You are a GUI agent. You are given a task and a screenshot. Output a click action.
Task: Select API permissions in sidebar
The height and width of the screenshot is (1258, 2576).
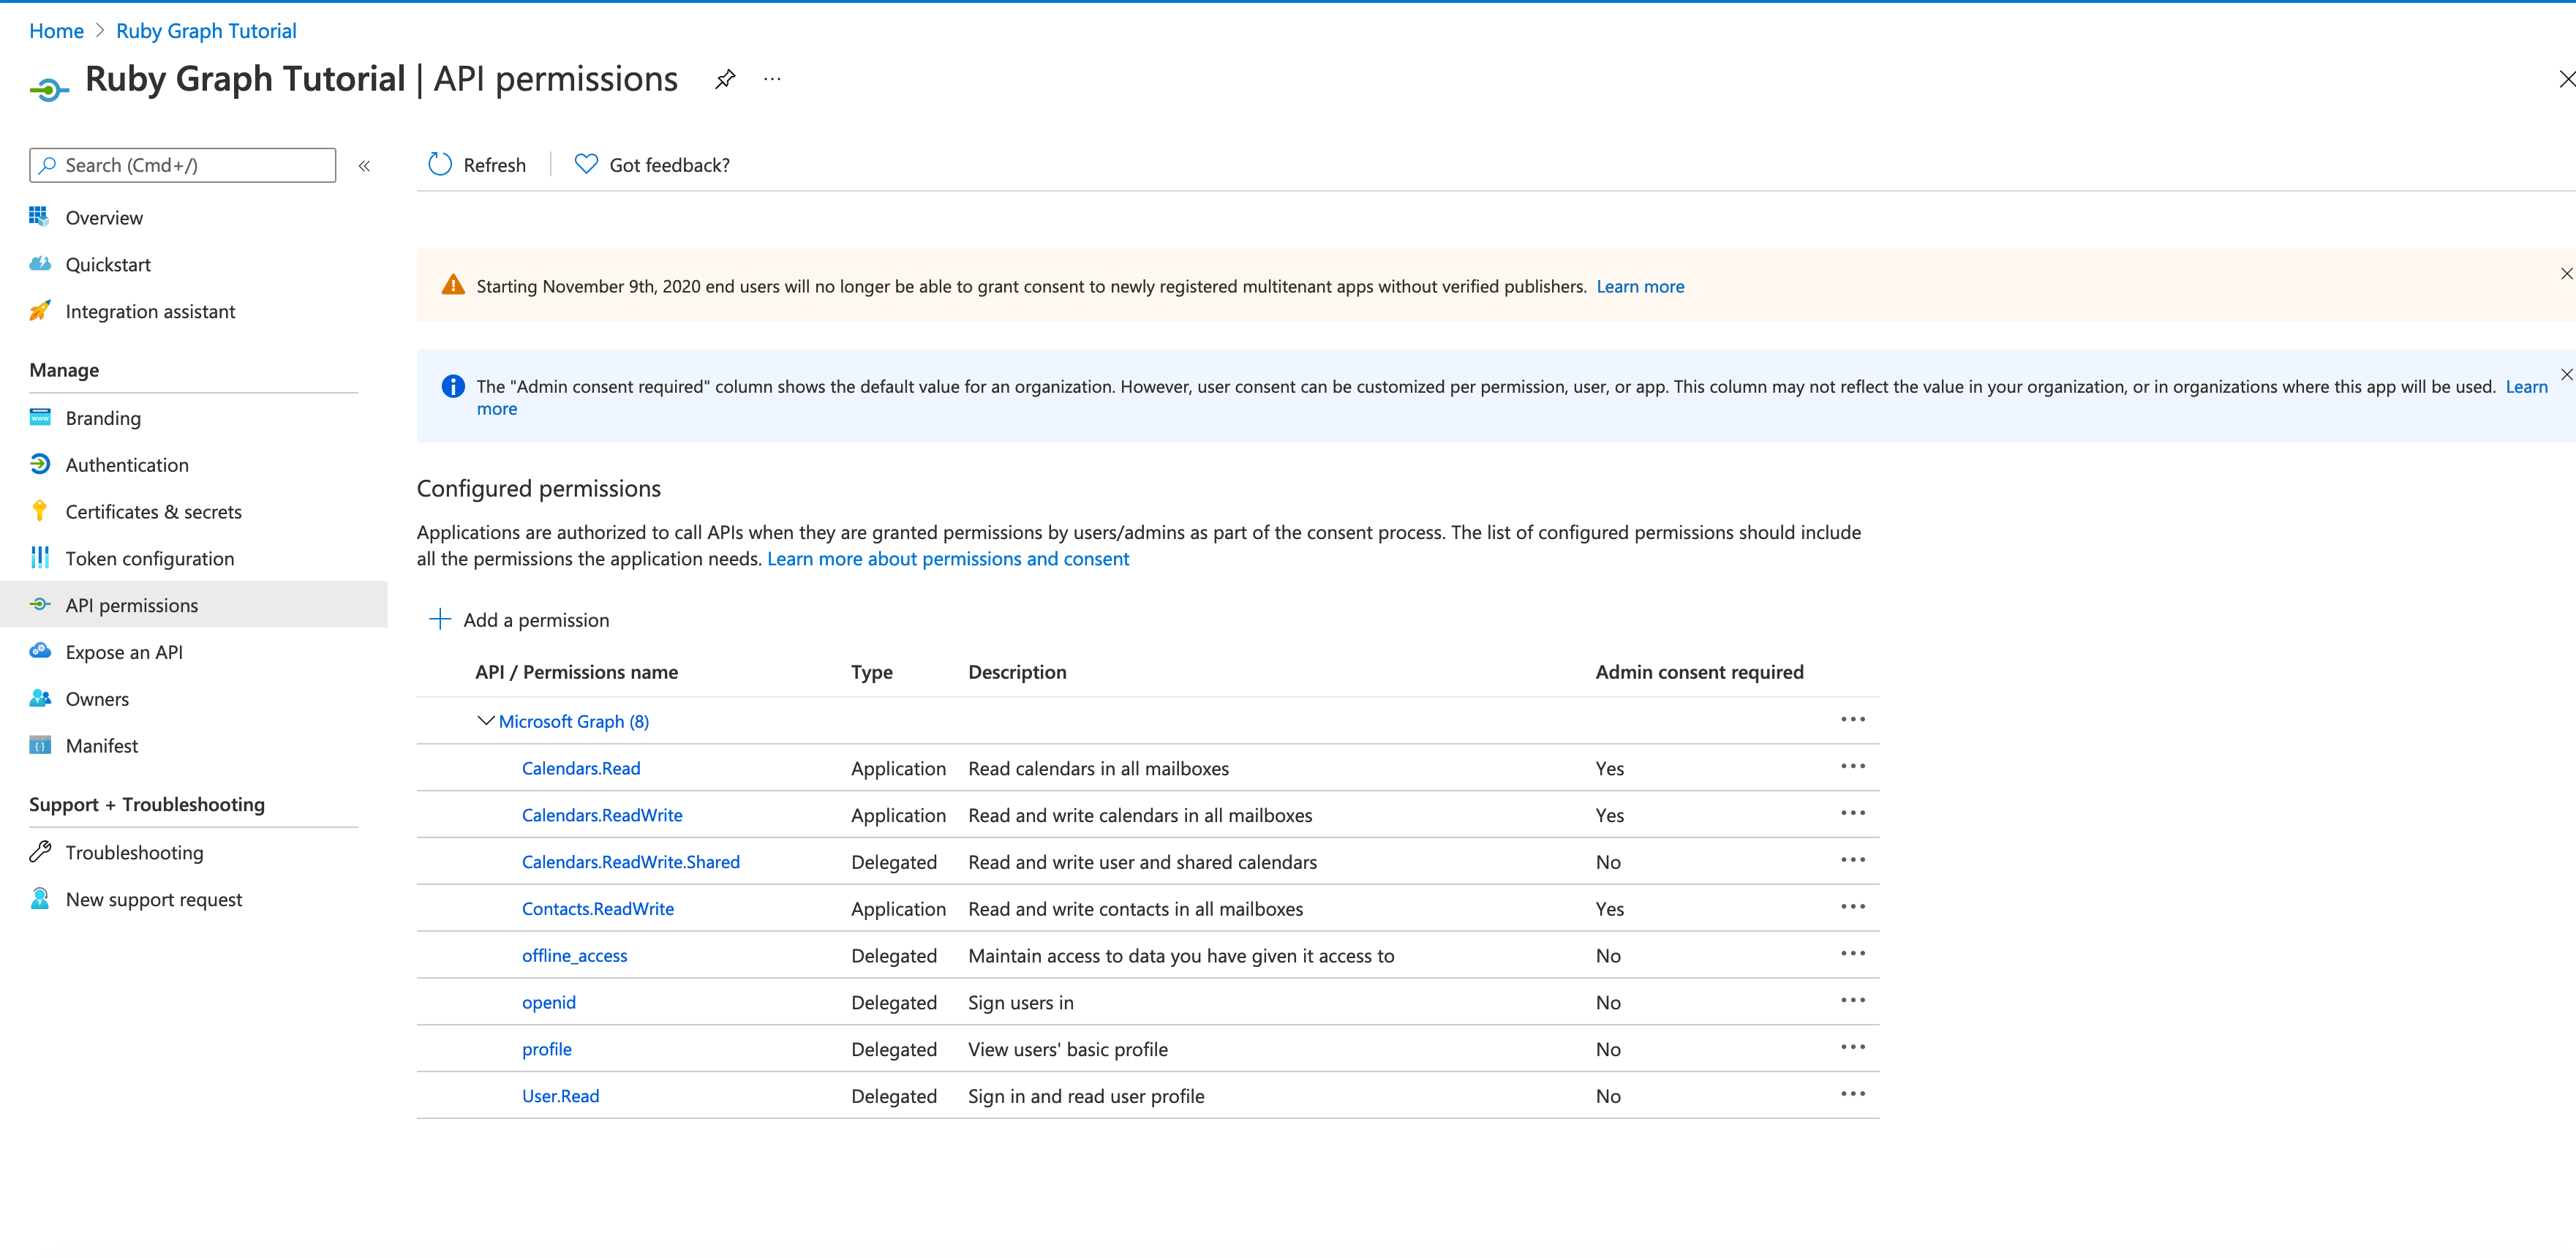(193, 605)
